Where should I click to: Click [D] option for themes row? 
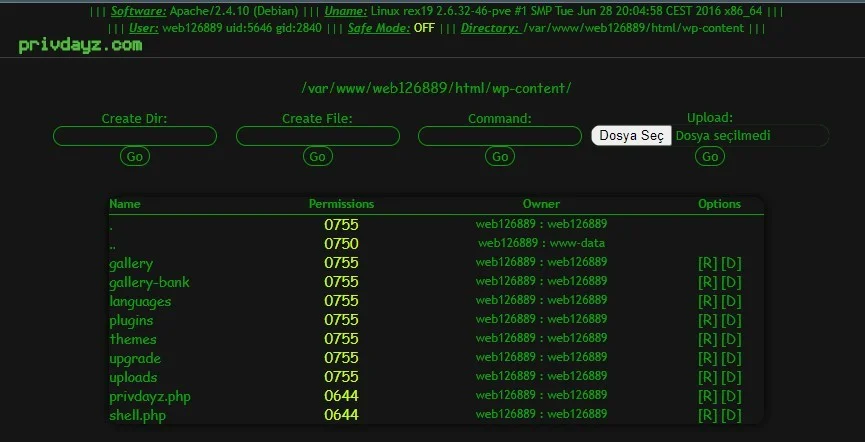click(731, 339)
